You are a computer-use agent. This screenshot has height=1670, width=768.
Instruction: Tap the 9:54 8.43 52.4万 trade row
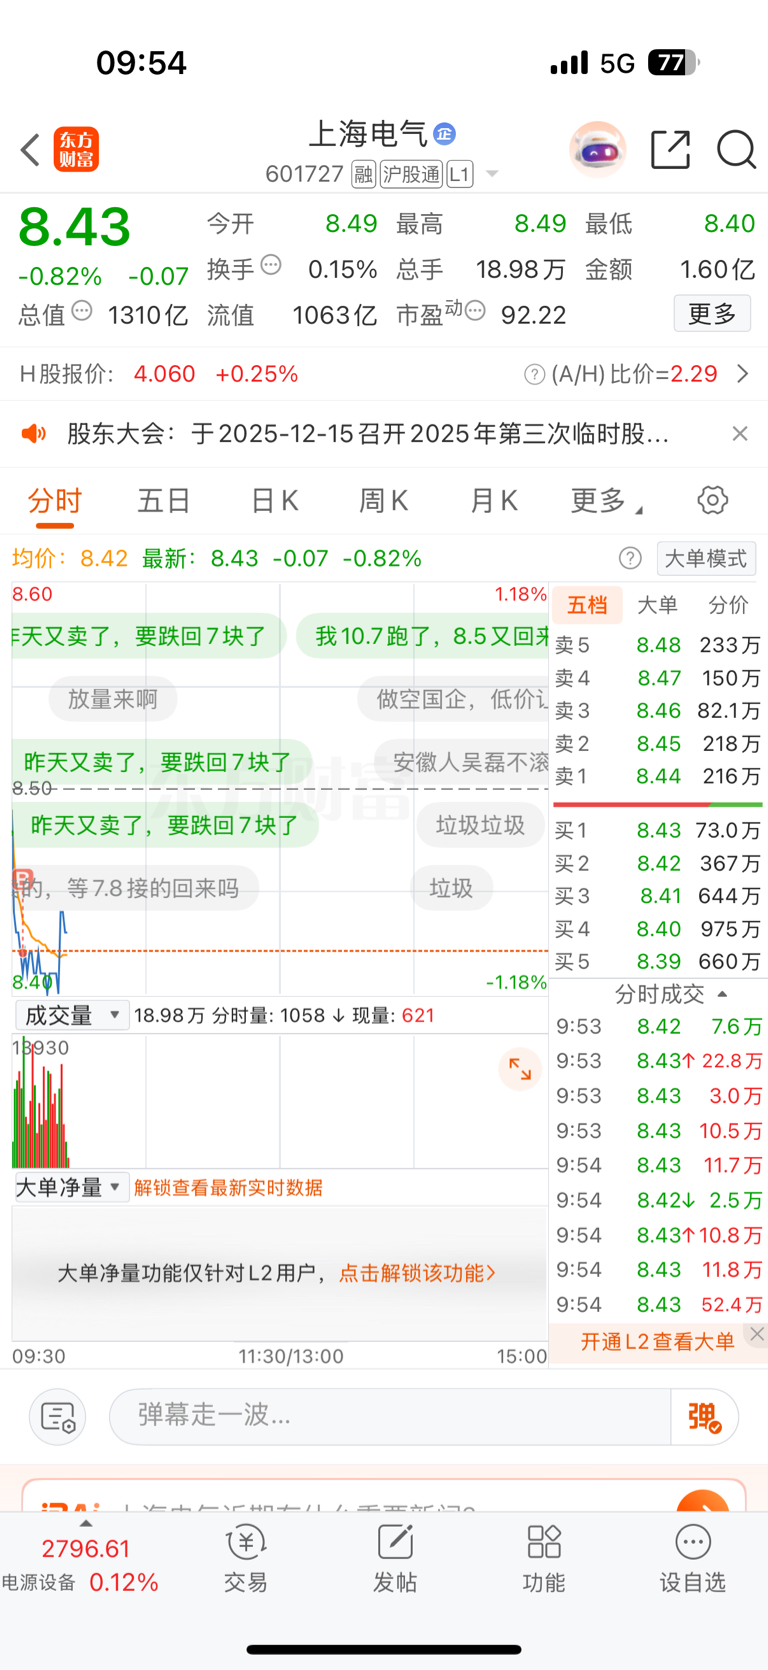pyautogui.click(x=660, y=1304)
